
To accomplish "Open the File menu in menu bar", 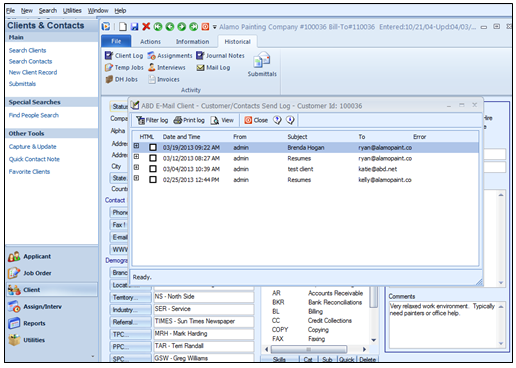I will tap(10, 11).
